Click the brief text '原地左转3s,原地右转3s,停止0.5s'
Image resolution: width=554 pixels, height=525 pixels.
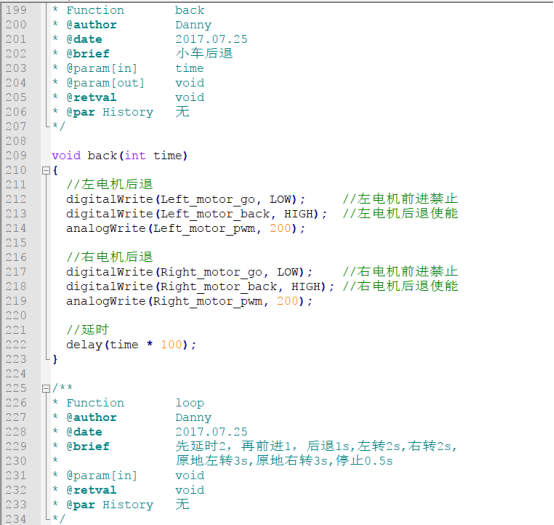pyautogui.click(x=284, y=461)
